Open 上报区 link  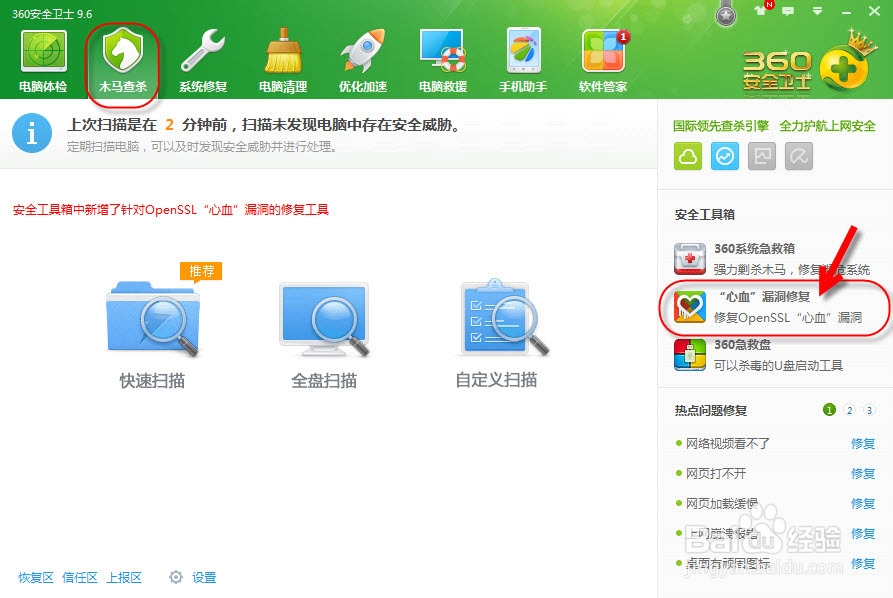pos(124,577)
